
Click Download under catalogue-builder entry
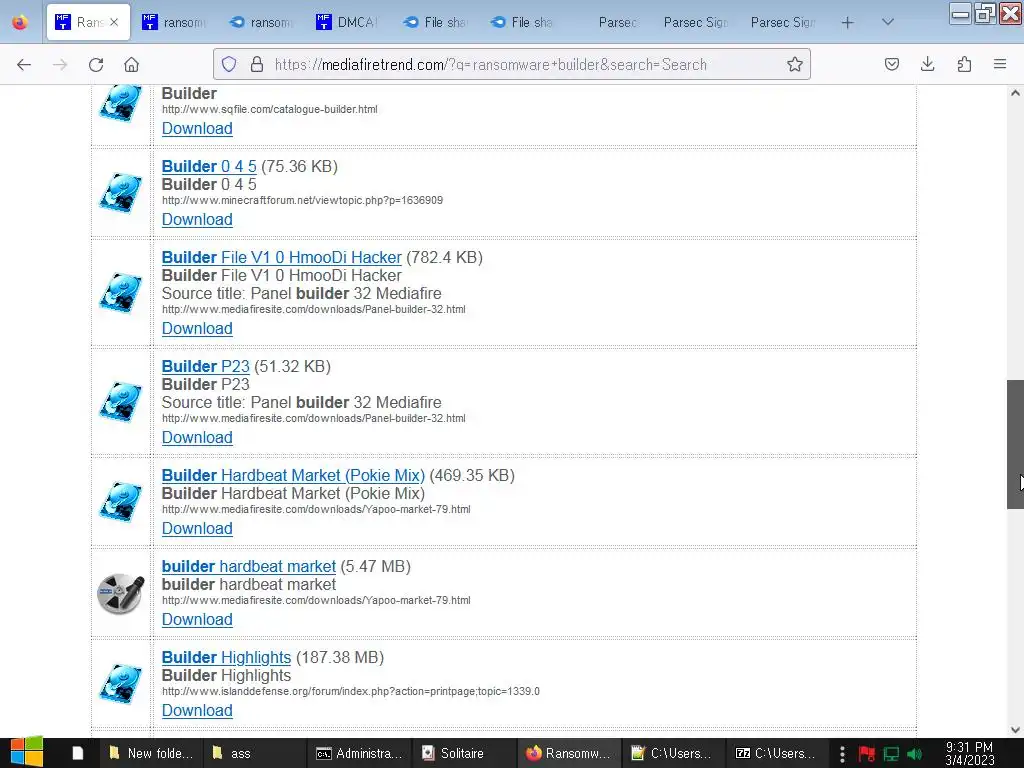[197, 129]
